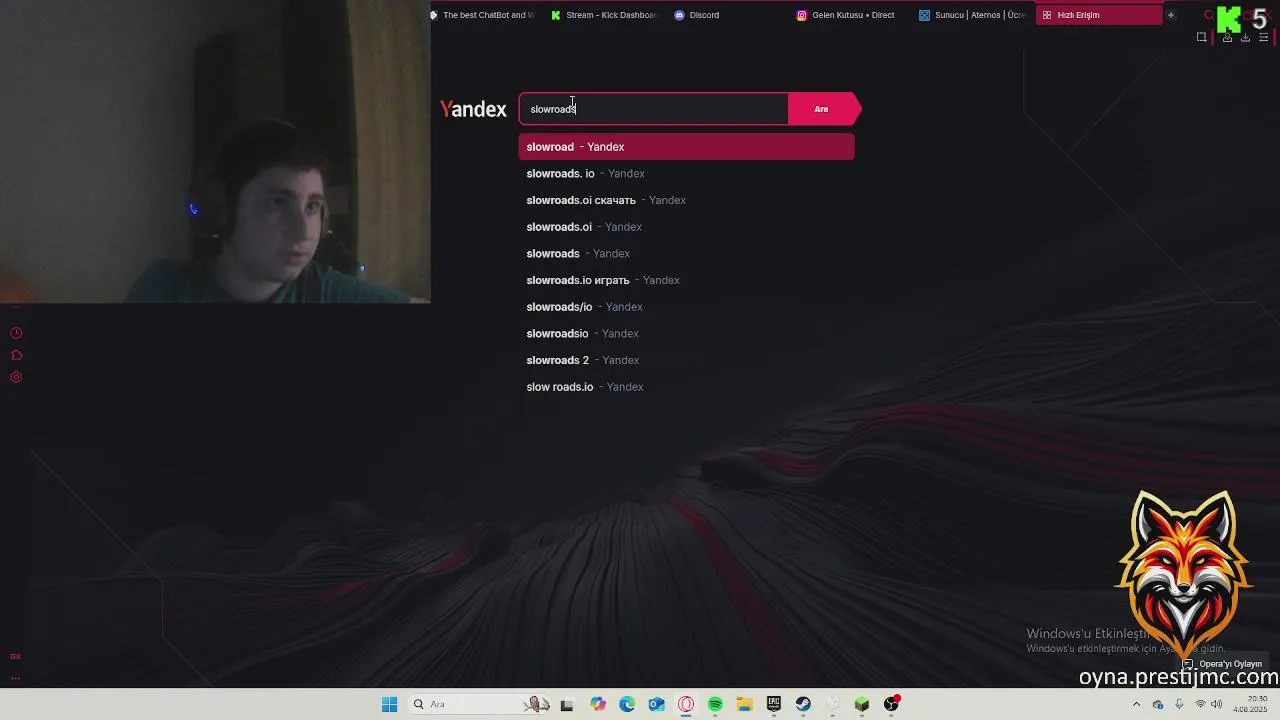This screenshot has width=1280, height=720.
Task: Select suggestion "slowroads.io играть"
Action: coord(686,280)
